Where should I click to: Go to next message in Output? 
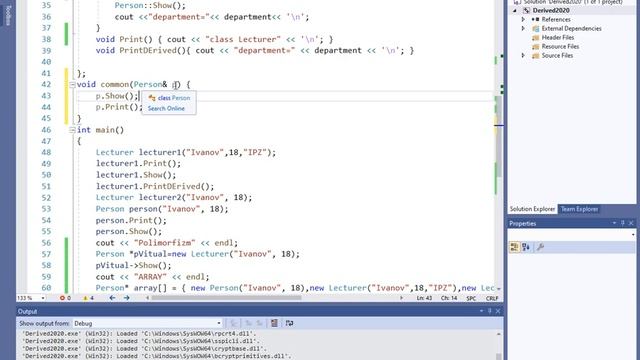point(259,323)
